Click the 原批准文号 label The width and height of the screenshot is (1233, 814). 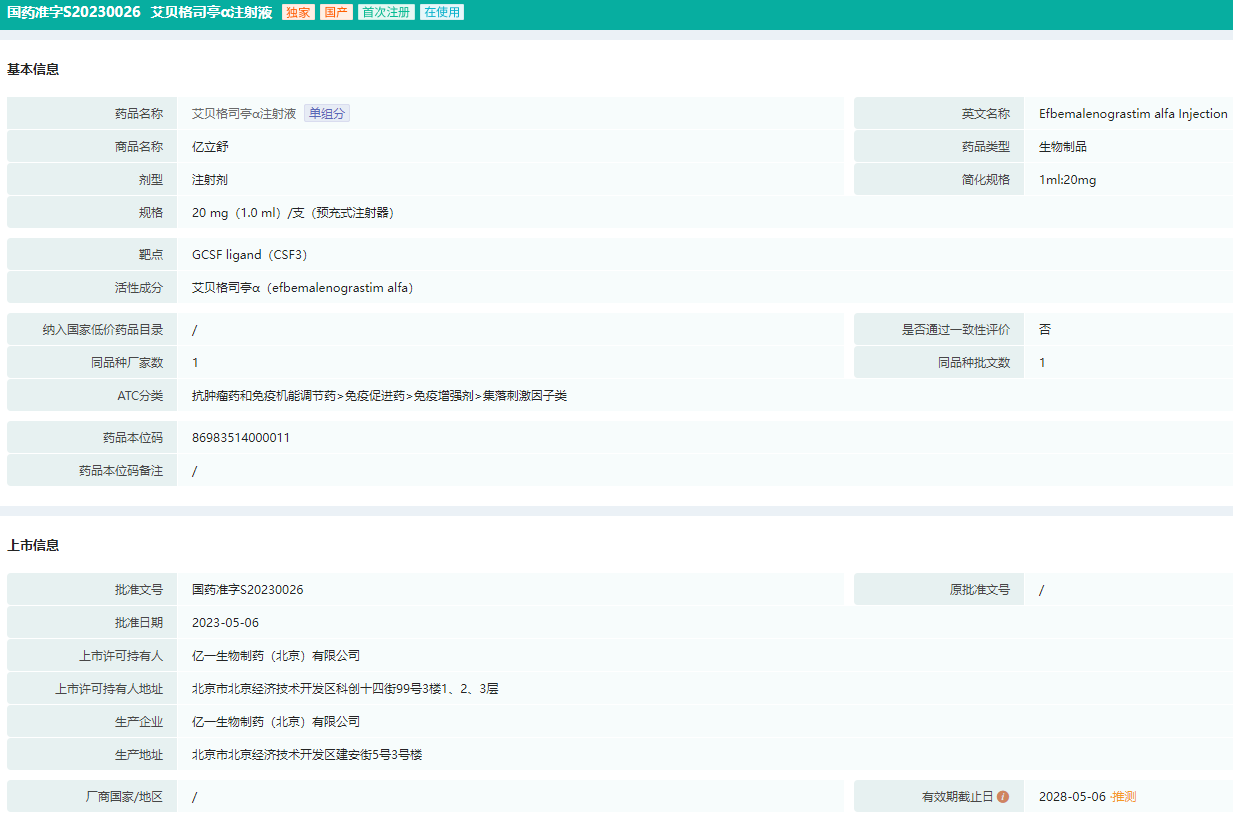(980, 590)
